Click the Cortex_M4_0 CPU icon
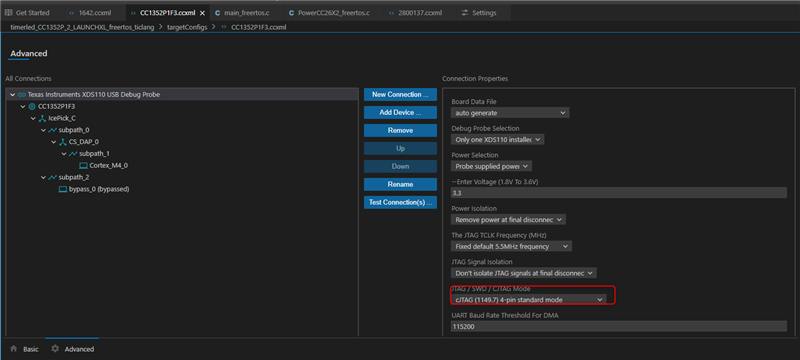Screen dimensions: 800x360 83,165
